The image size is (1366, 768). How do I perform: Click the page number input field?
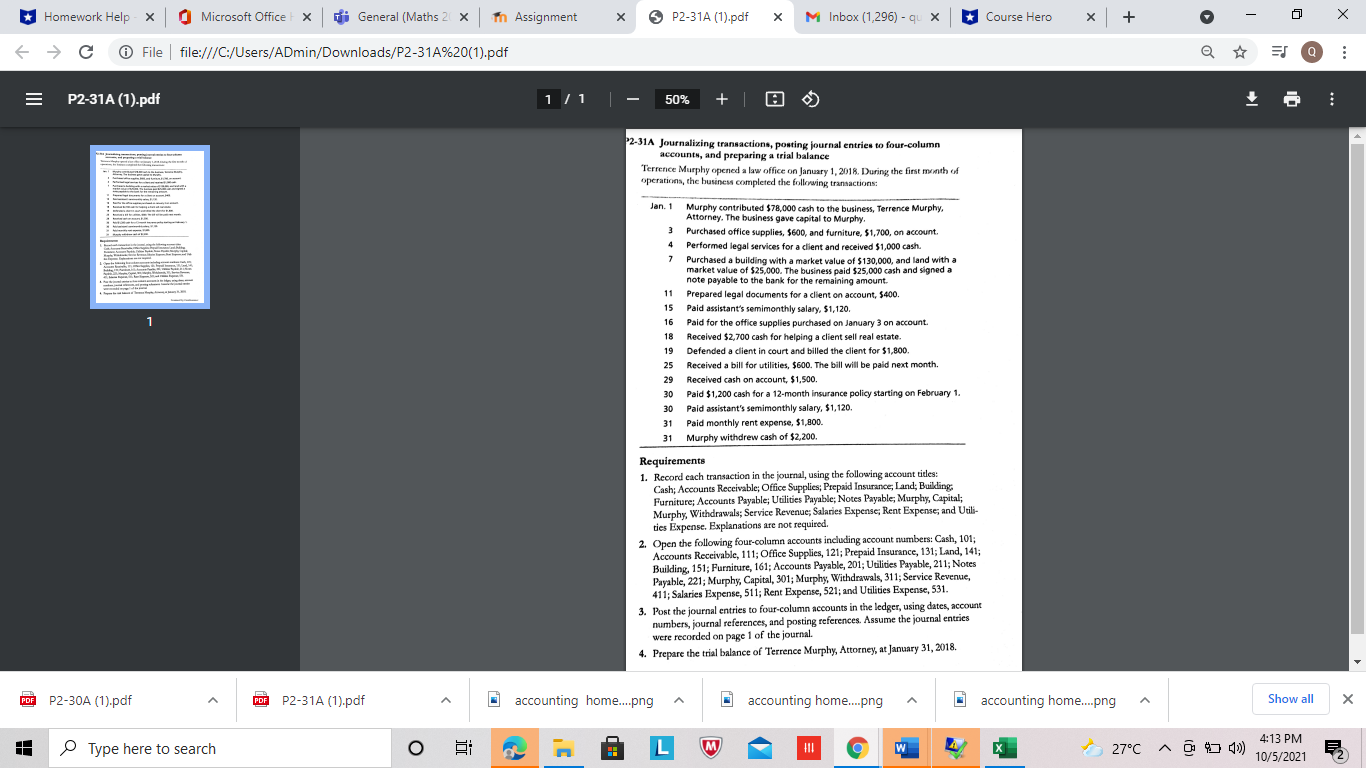(x=549, y=99)
